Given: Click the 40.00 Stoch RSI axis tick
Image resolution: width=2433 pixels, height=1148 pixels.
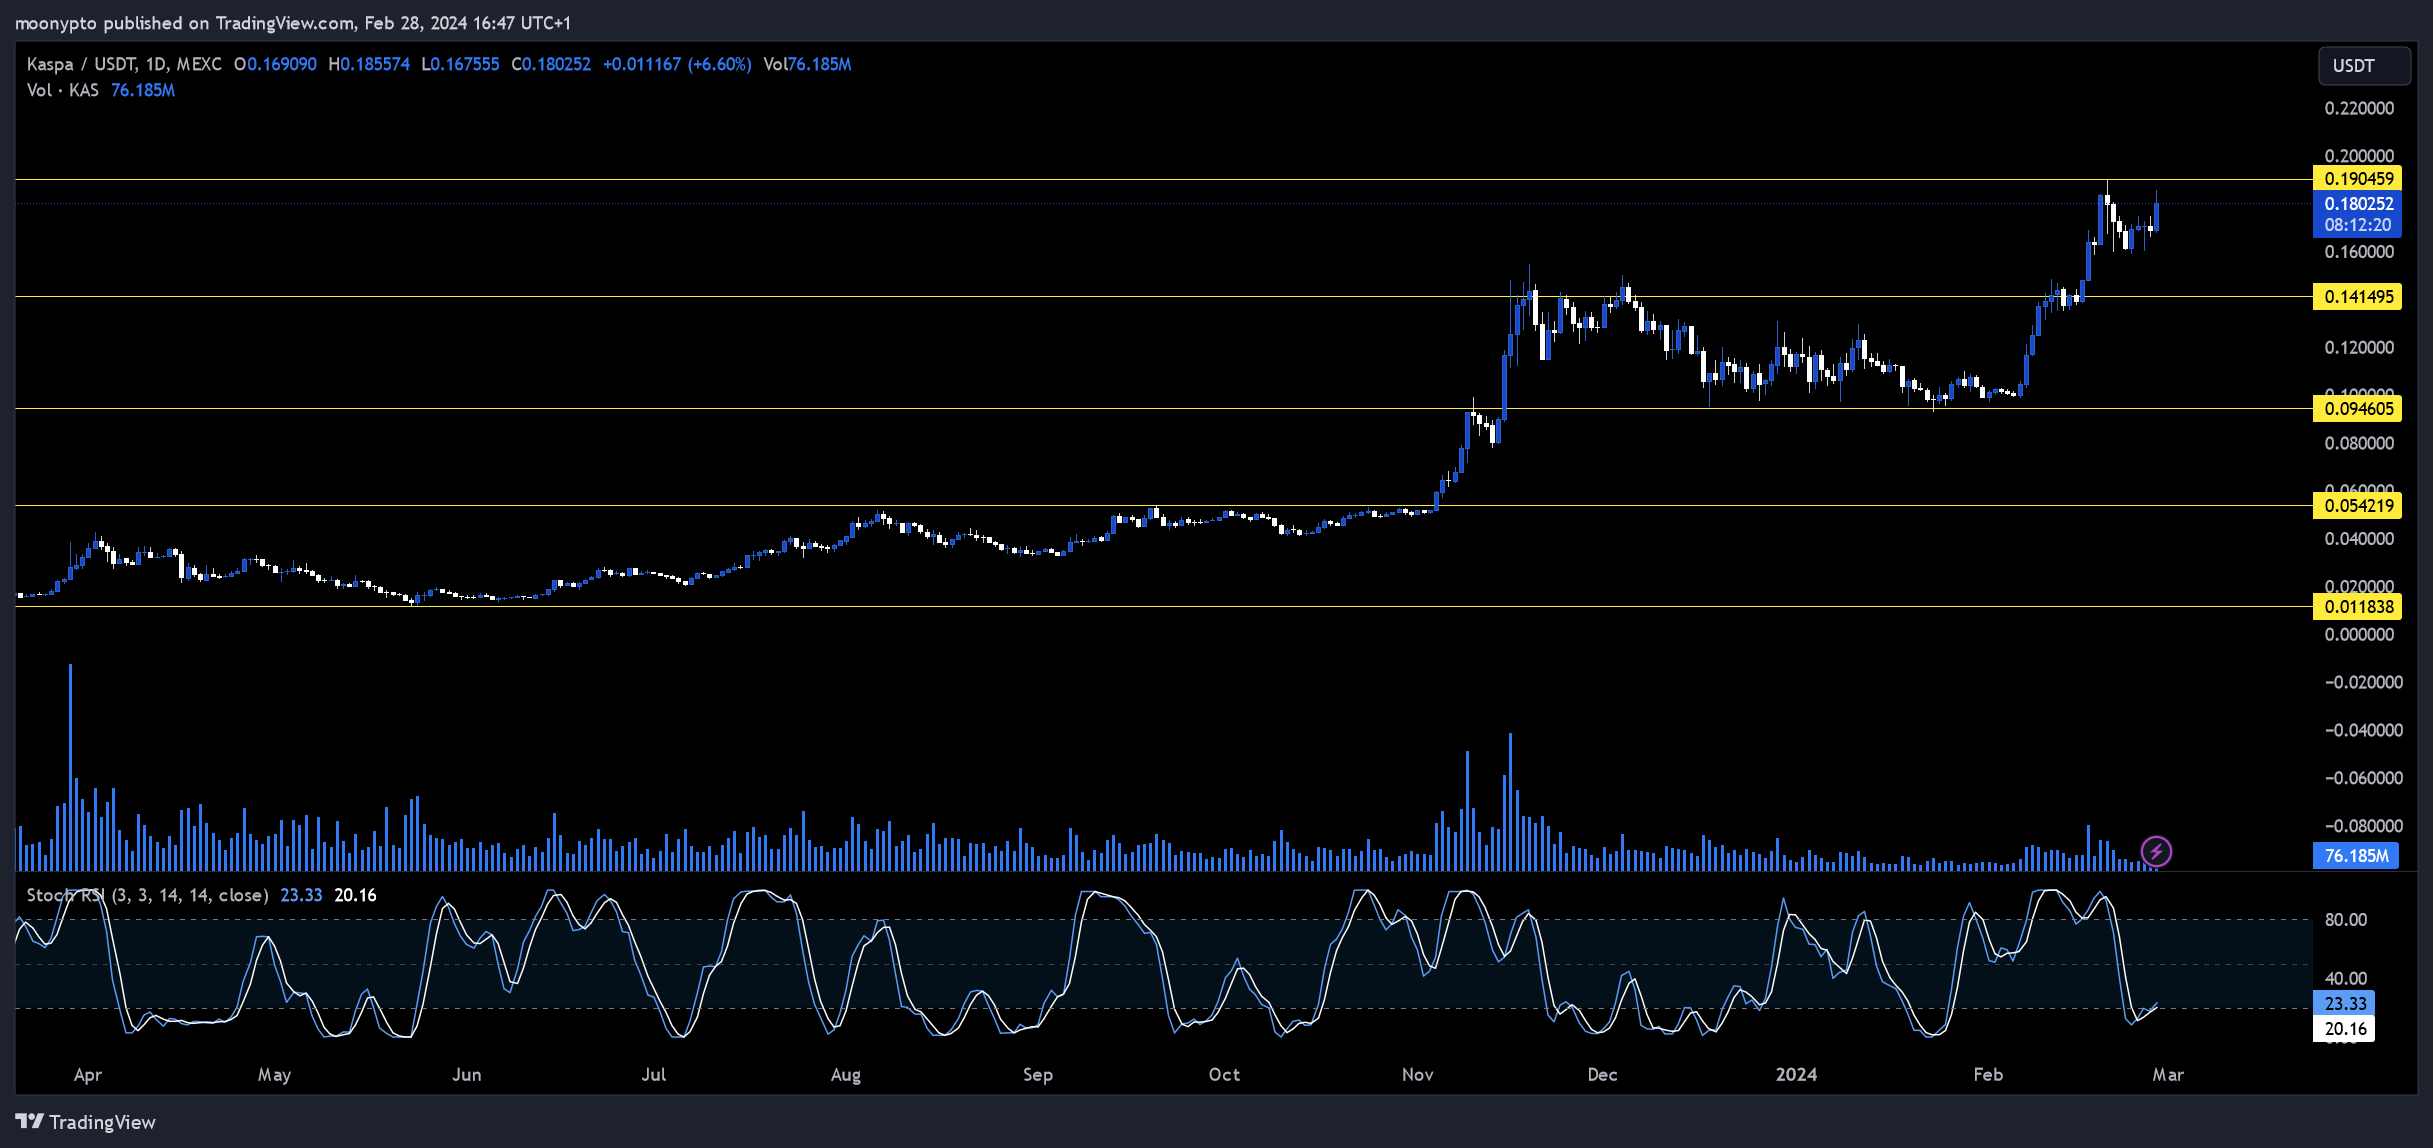Looking at the screenshot, I should click(x=2346, y=979).
